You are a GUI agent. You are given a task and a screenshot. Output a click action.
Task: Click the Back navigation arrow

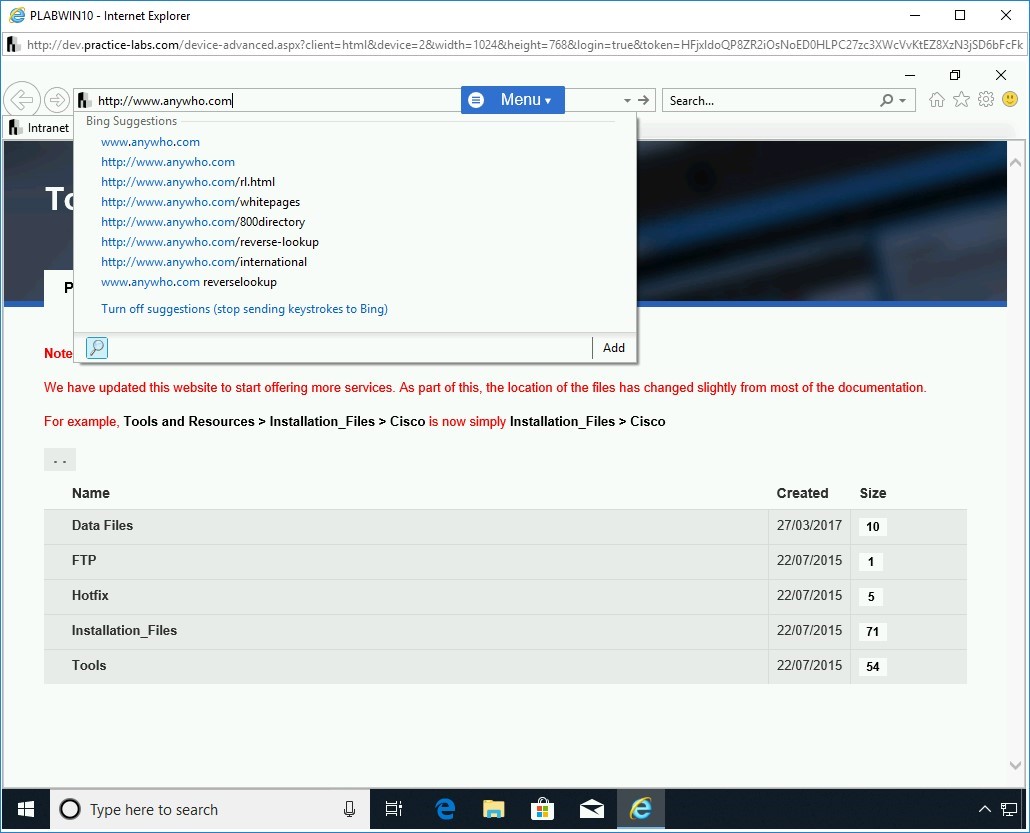tap(22, 99)
